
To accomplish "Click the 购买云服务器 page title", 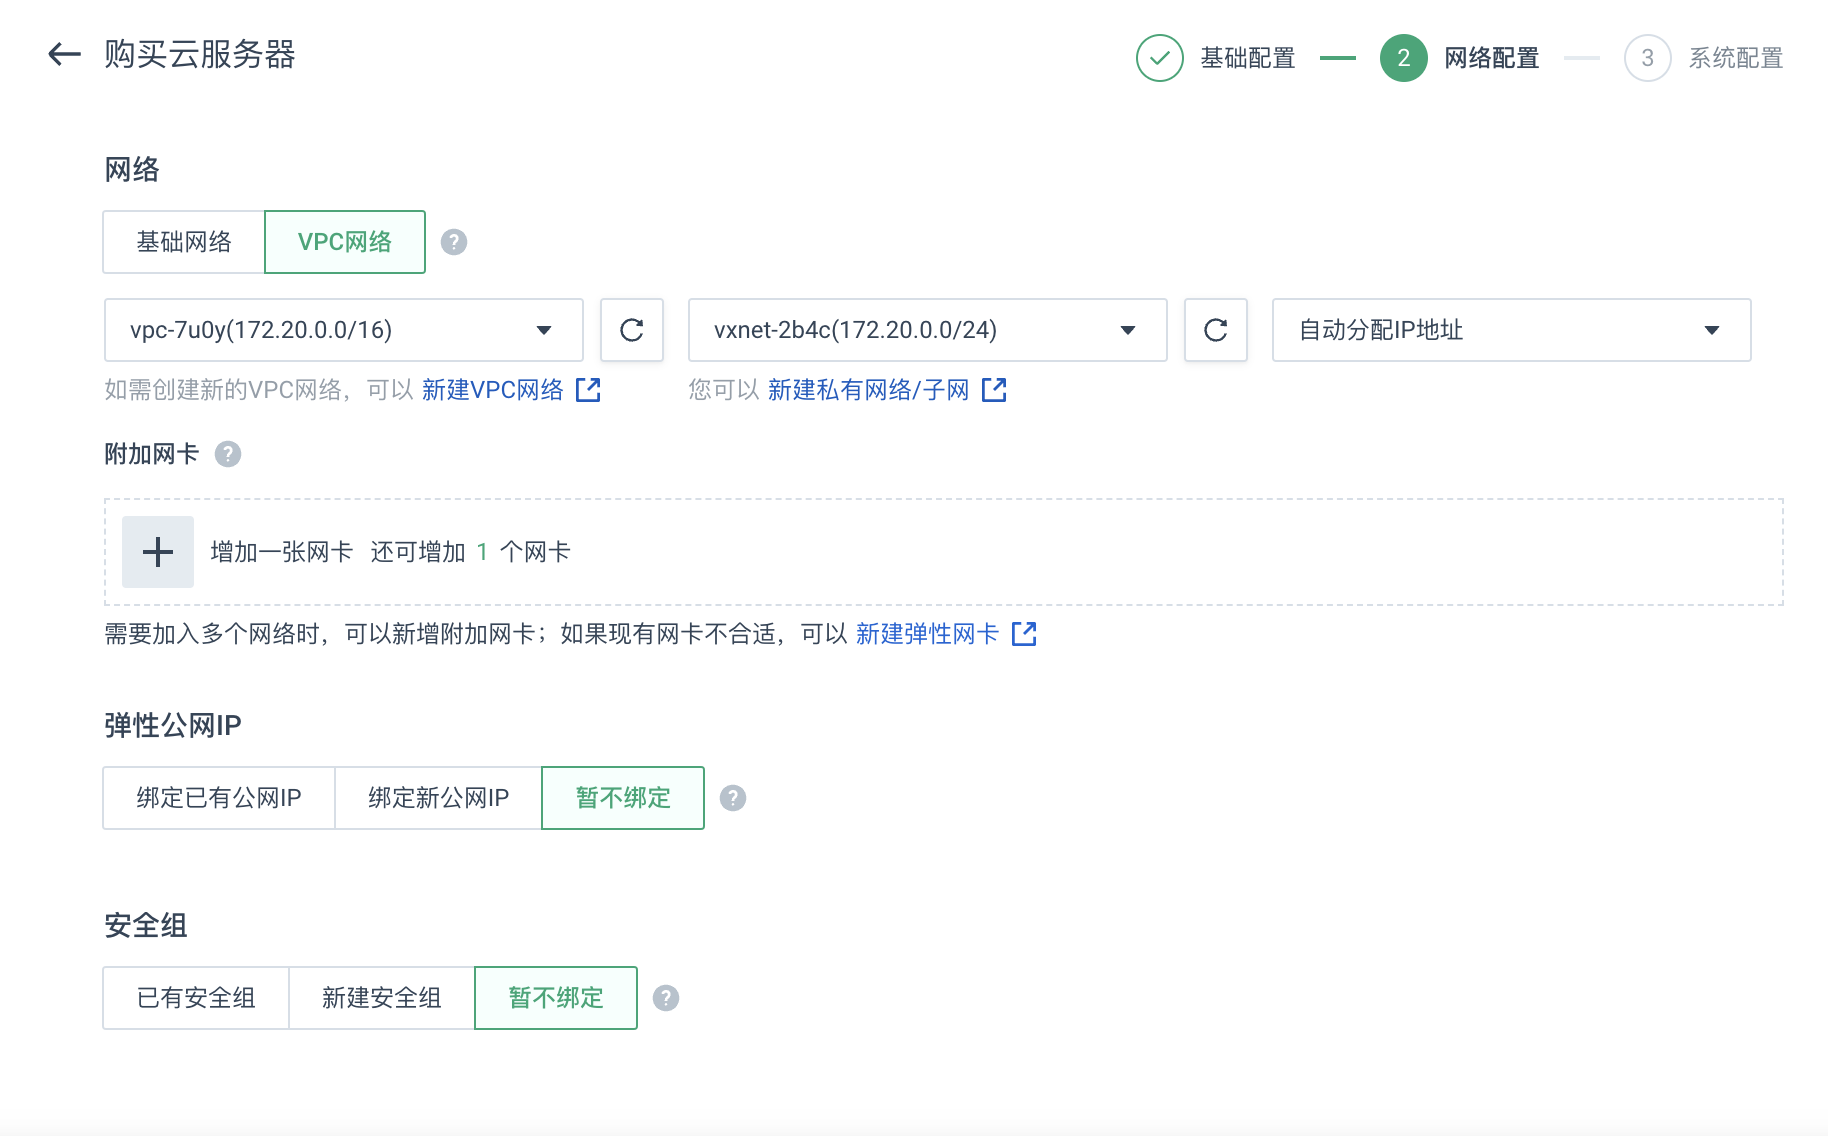I will (200, 54).
